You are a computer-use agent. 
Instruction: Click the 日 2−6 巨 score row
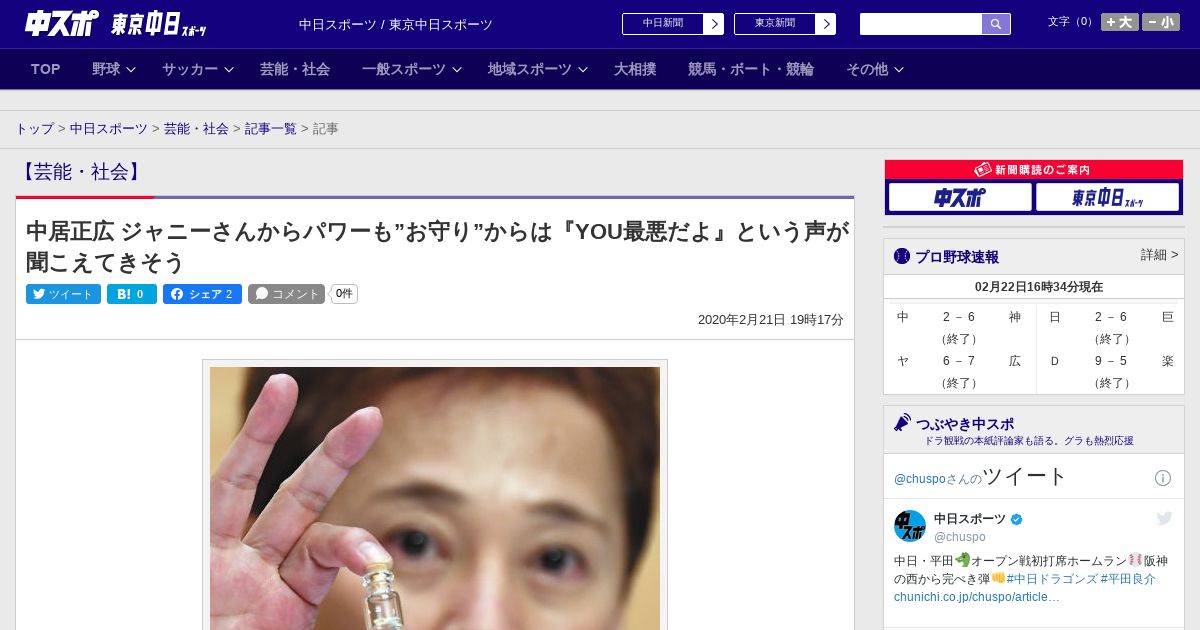(1111, 317)
